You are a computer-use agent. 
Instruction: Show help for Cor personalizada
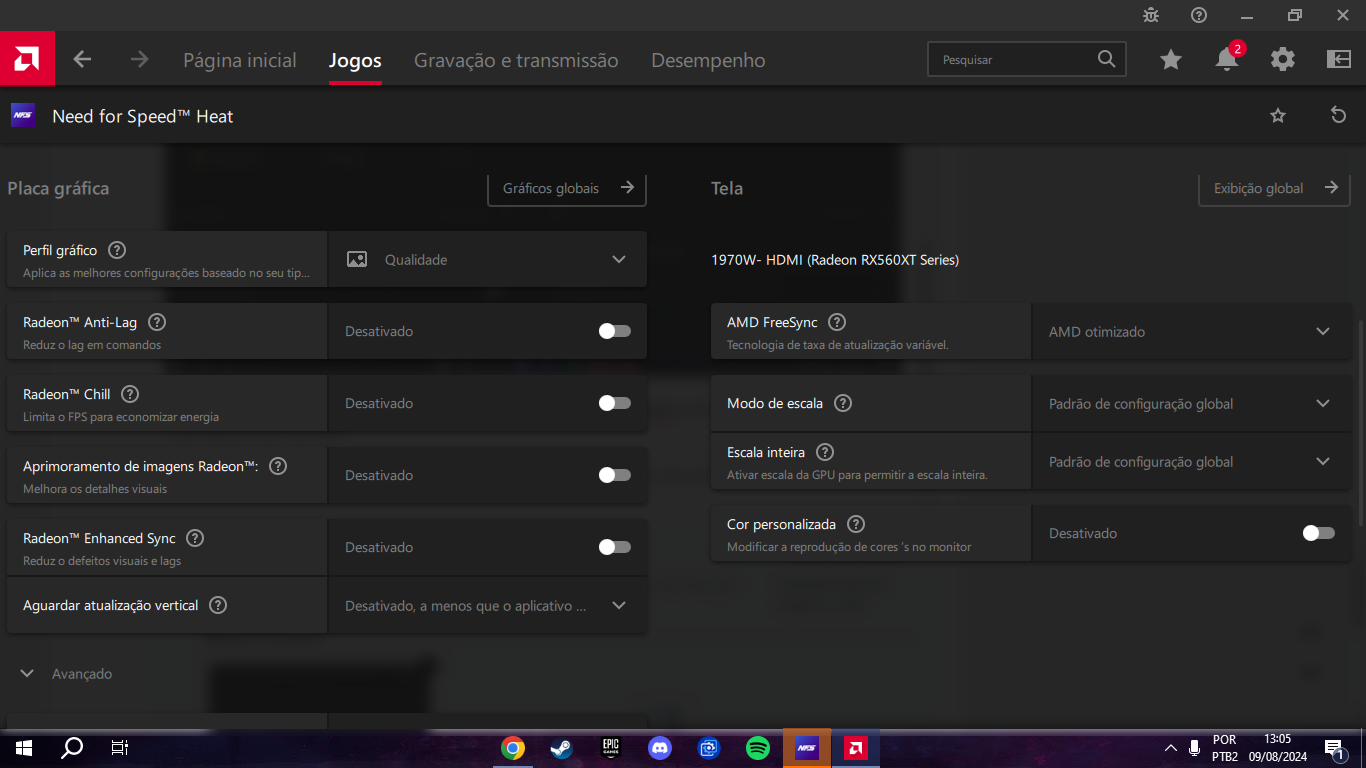click(x=855, y=524)
